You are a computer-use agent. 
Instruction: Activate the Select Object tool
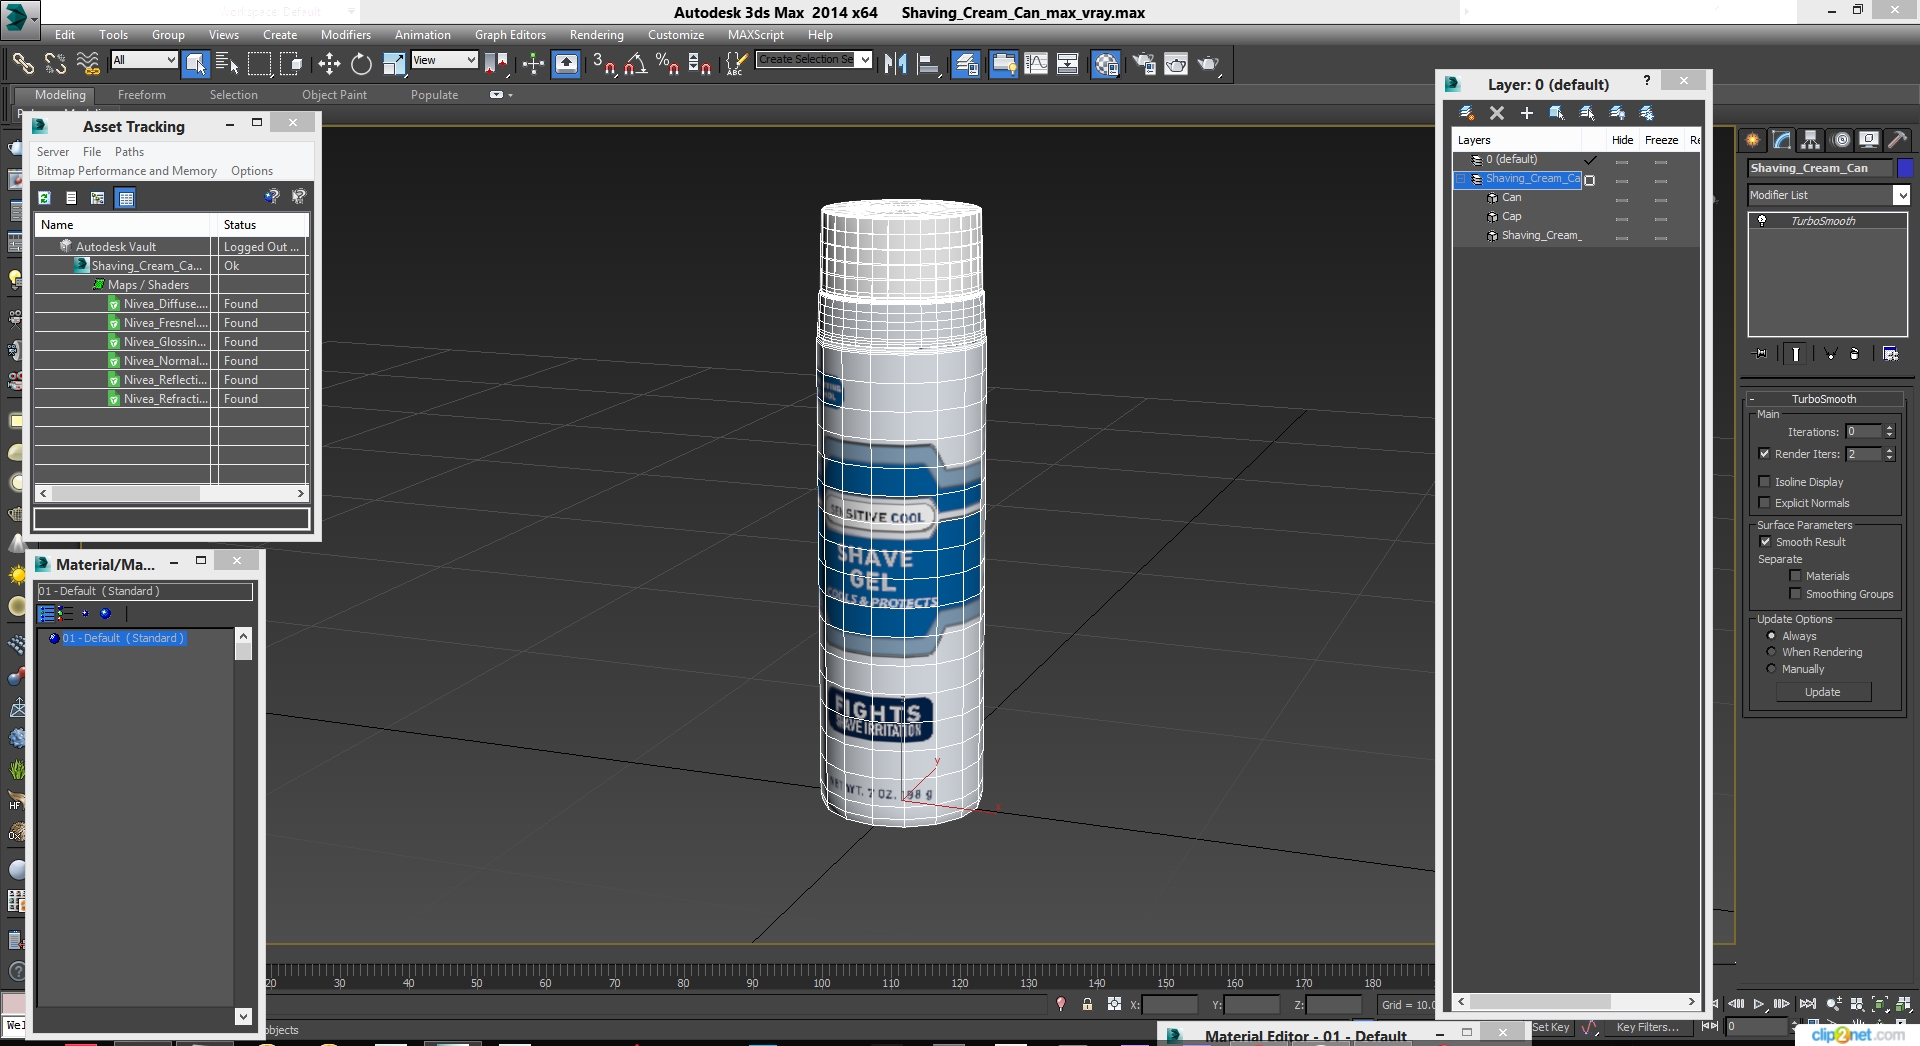(x=196, y=64)
